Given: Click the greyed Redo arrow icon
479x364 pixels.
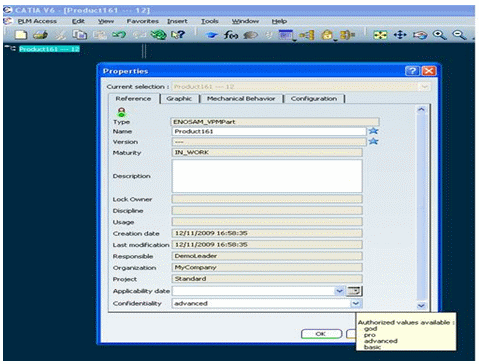Looking at the screenshot, I should [139, 35].
